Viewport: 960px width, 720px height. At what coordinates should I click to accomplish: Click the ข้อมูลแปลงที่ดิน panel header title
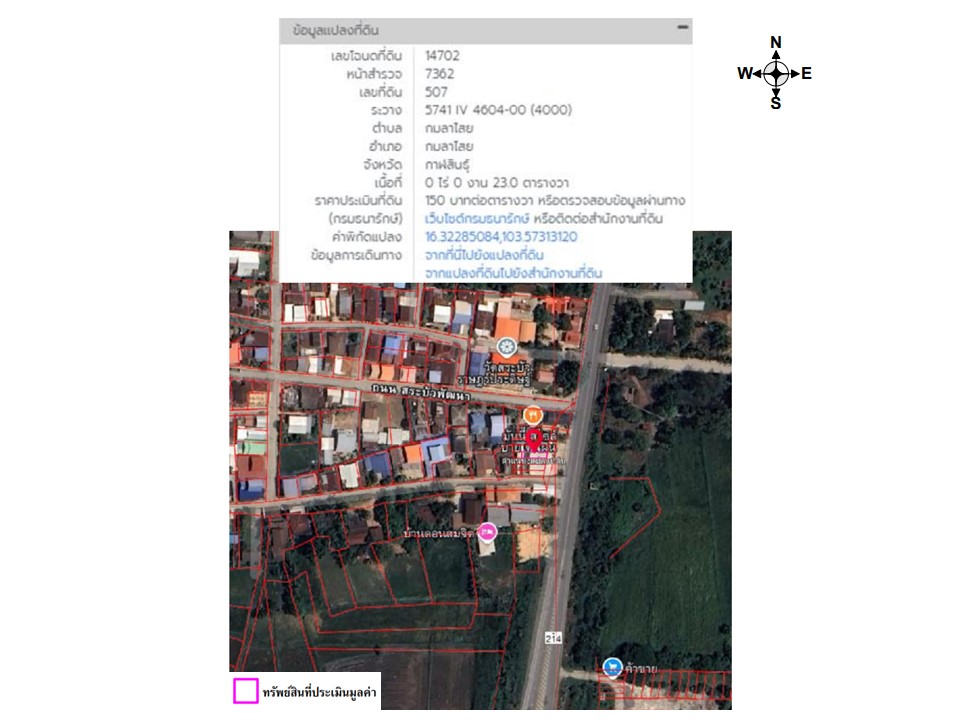coord(335,31)
